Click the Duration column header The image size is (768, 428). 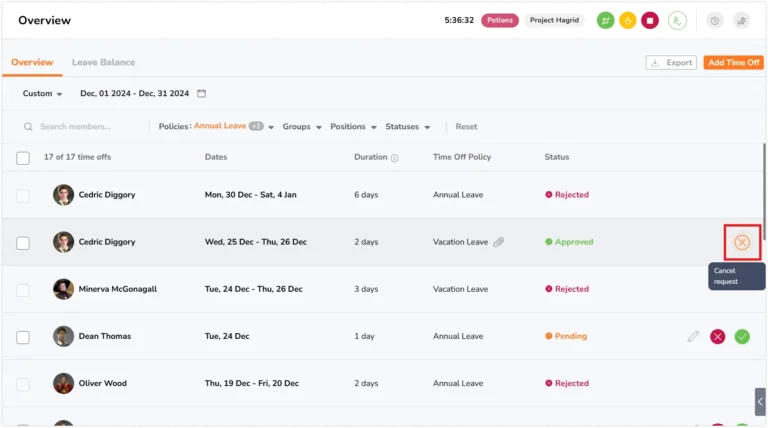pos(370,157)
